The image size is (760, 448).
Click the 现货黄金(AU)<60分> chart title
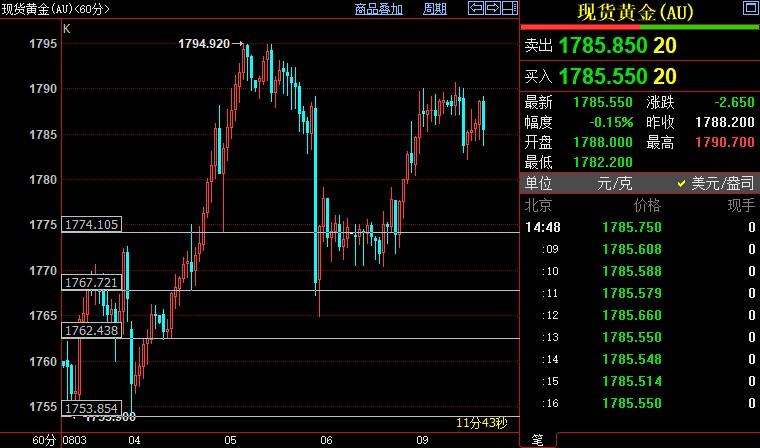click(x=56, y=9)
